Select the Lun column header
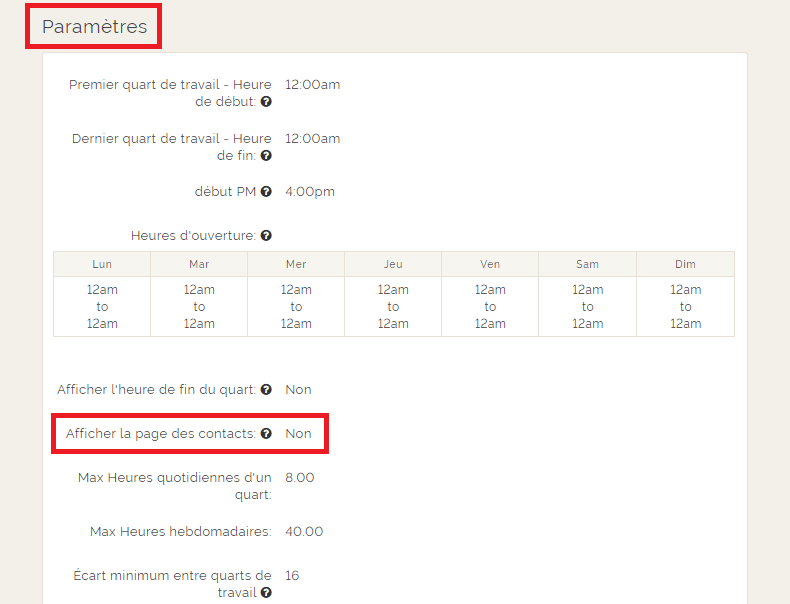790x604 pixels. [x=102, y=264]
